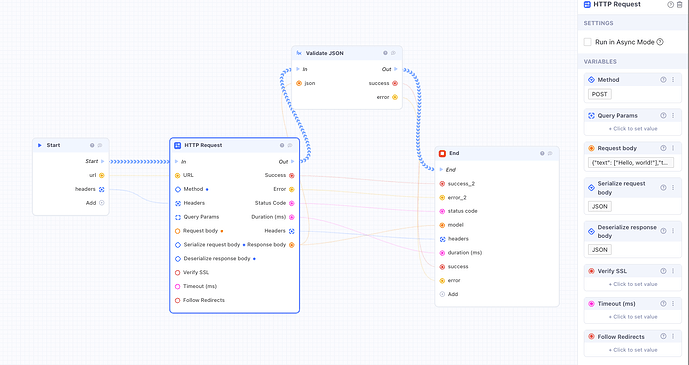Open the three-dot menu for Query Params

673,116
